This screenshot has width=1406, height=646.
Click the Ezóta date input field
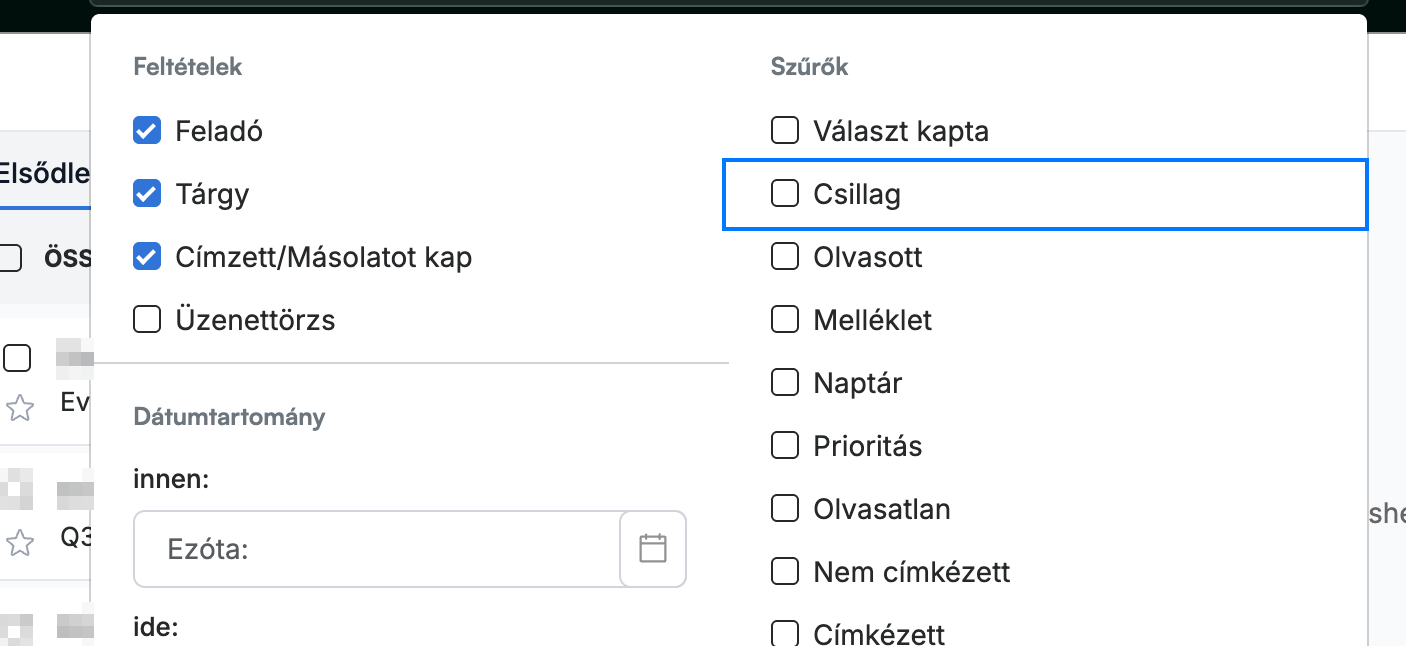tap(377, 548)
